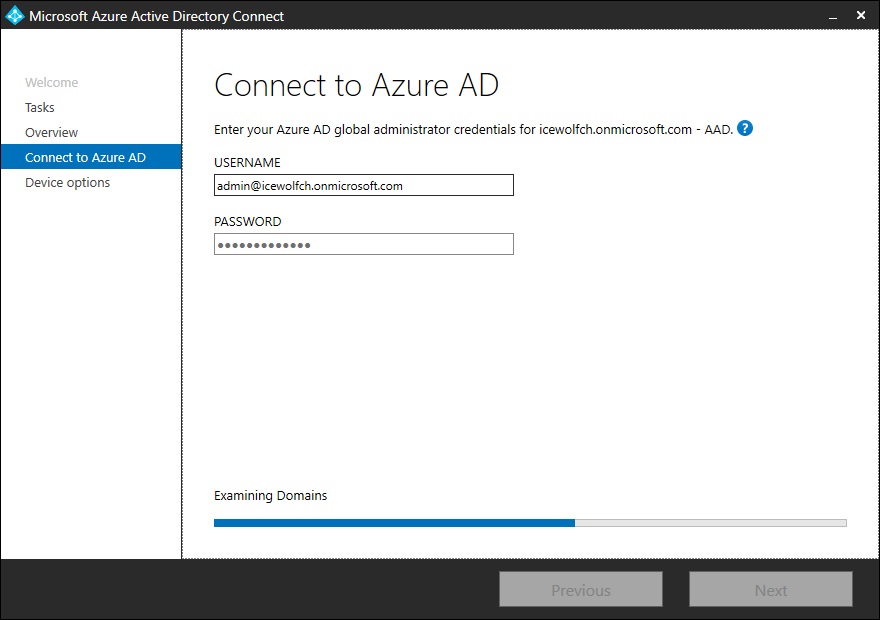
Task: Open the Device options step
Action: click(x=67, y=182)
